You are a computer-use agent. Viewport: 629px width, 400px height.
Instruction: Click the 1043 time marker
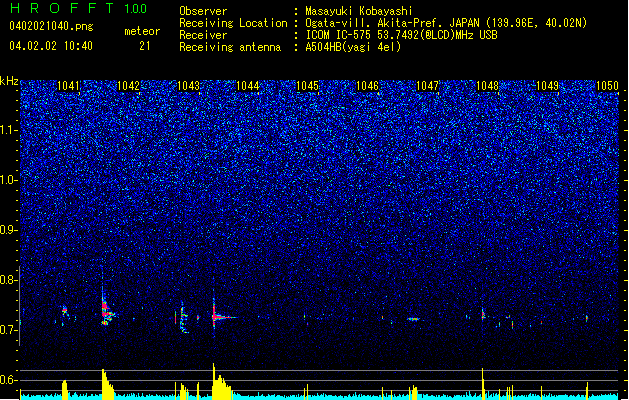[x=188, y=86]
